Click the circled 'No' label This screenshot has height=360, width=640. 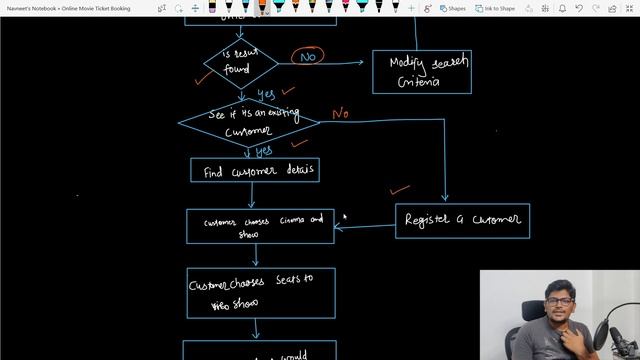(x=308, y=57)
